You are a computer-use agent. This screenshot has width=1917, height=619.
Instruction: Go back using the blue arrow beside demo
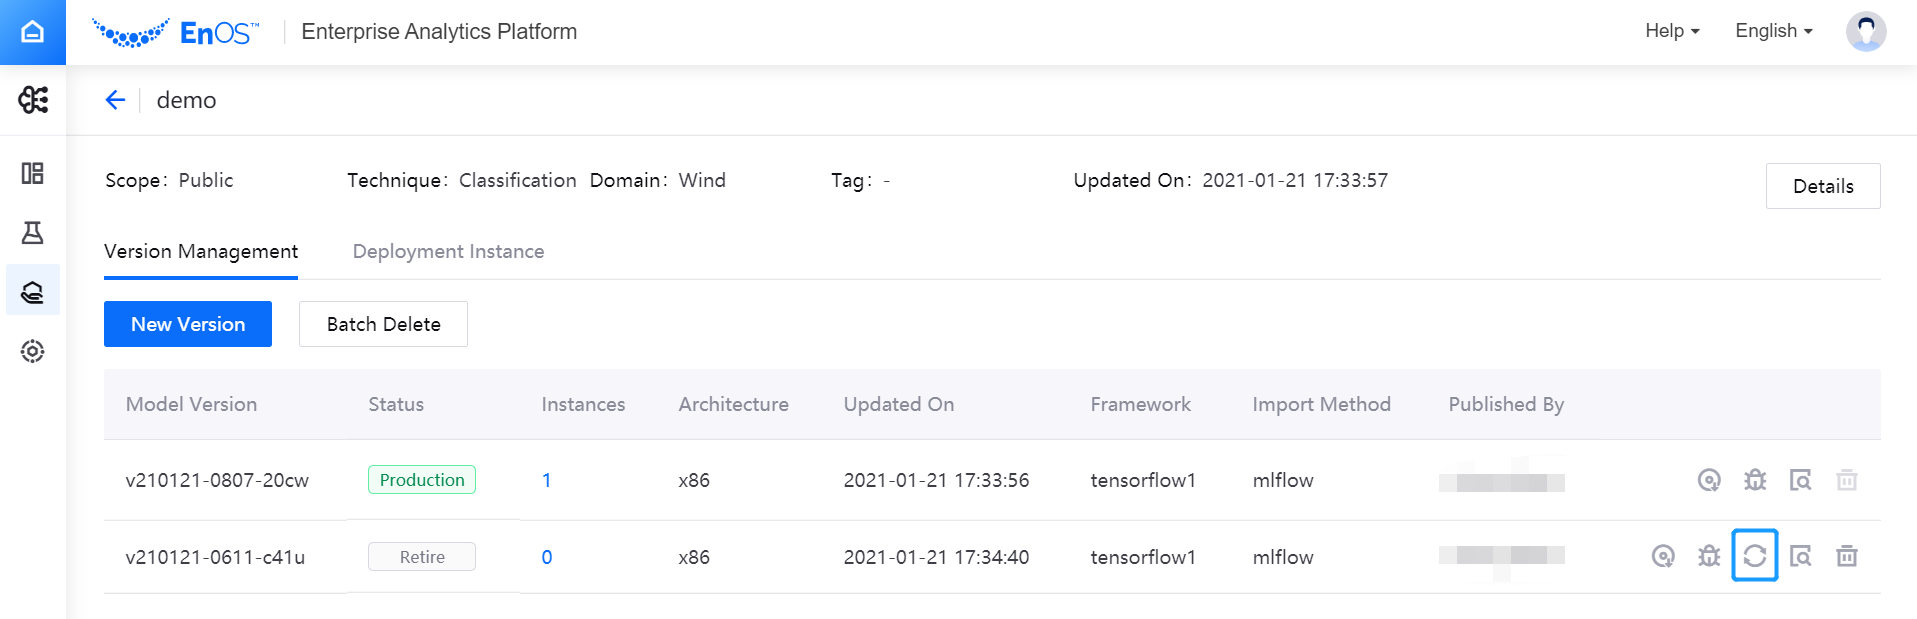point(116,100)
